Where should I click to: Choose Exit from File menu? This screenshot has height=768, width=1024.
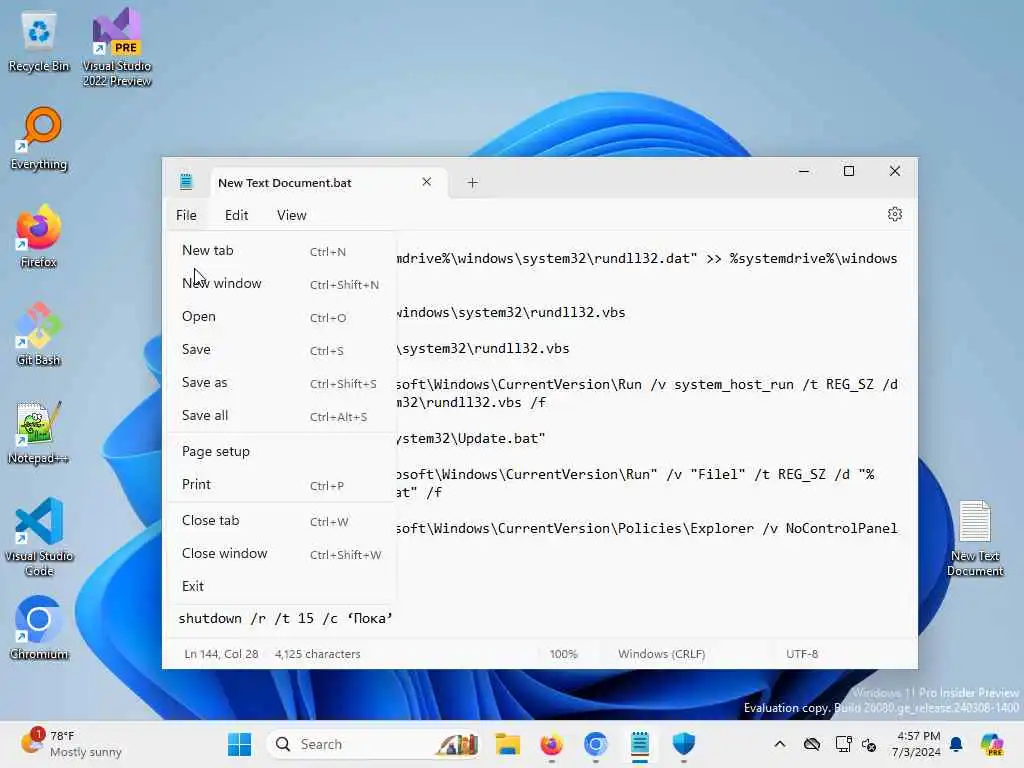281,586
